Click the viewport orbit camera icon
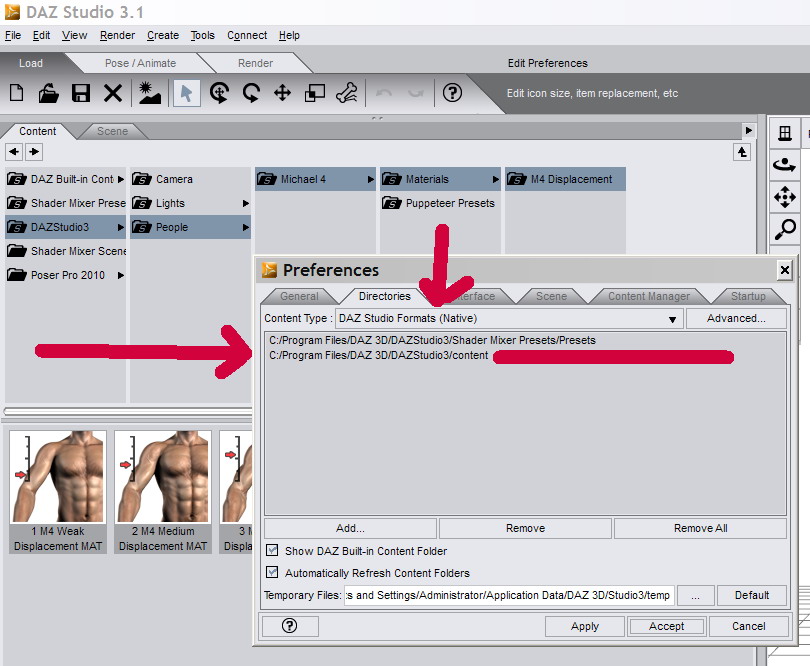This screenshot has width=810, height=666. pos(785,165)
